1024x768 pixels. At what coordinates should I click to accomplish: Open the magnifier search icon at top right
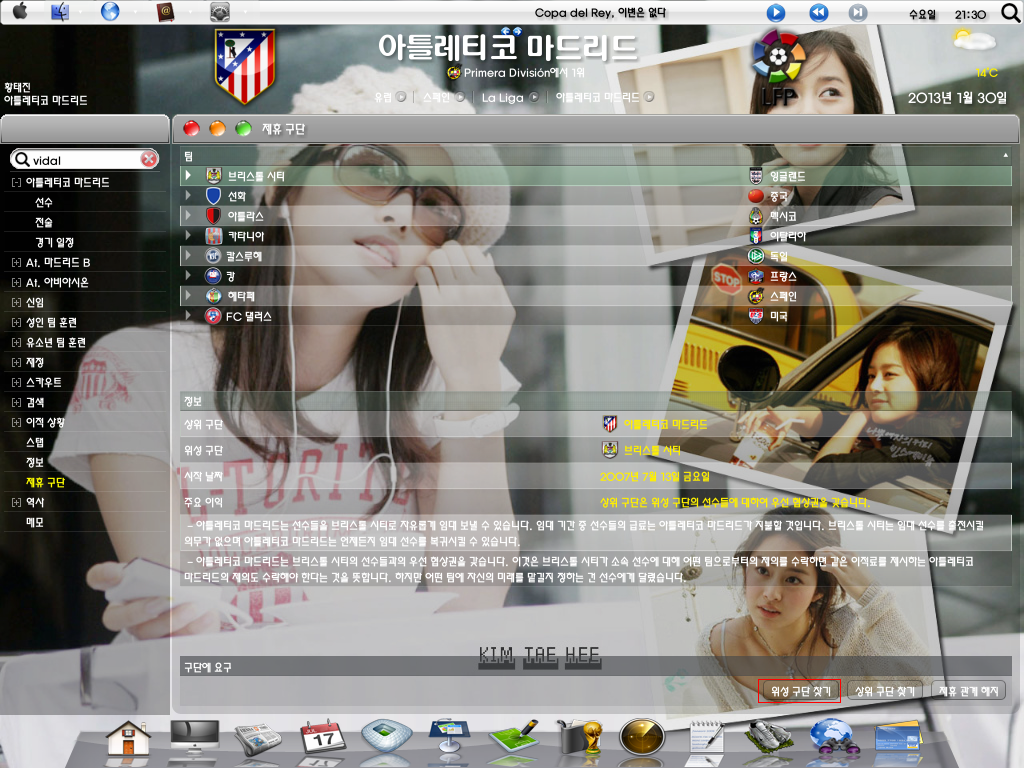tap(1010, 12)
